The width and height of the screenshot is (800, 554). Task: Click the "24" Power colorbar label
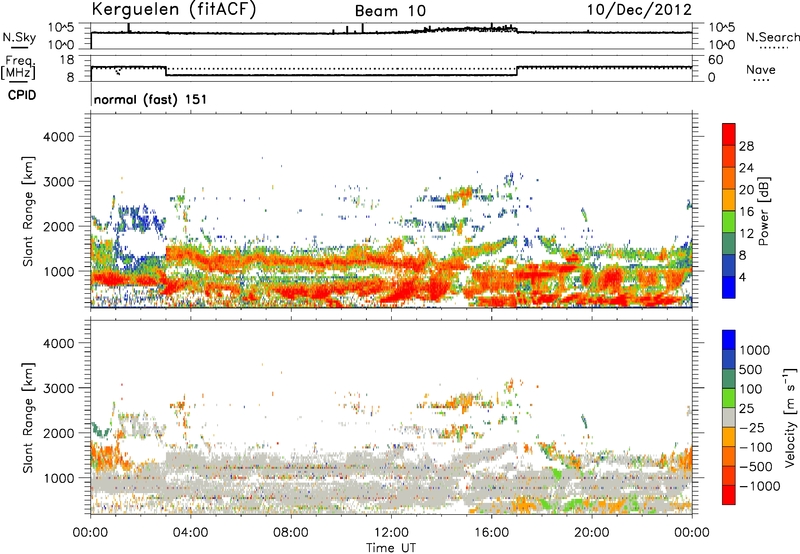[x=746, y=168]
